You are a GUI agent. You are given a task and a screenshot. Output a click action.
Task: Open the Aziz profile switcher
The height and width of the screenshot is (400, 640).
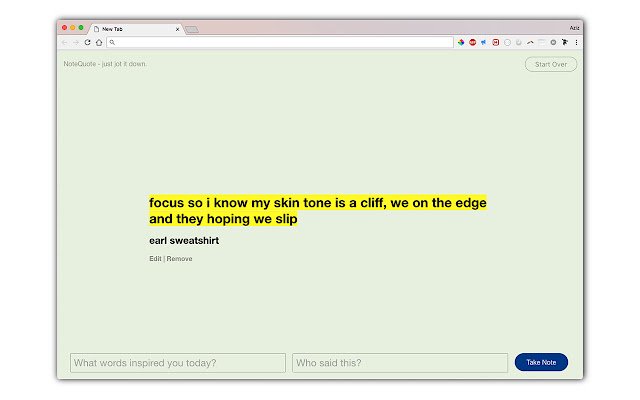point(574,28)
